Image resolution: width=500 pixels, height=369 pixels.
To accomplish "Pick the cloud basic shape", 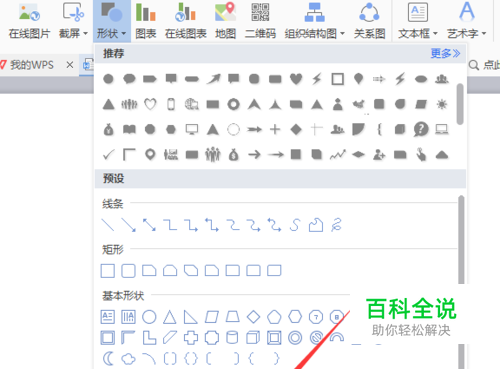I will [128, 359].
